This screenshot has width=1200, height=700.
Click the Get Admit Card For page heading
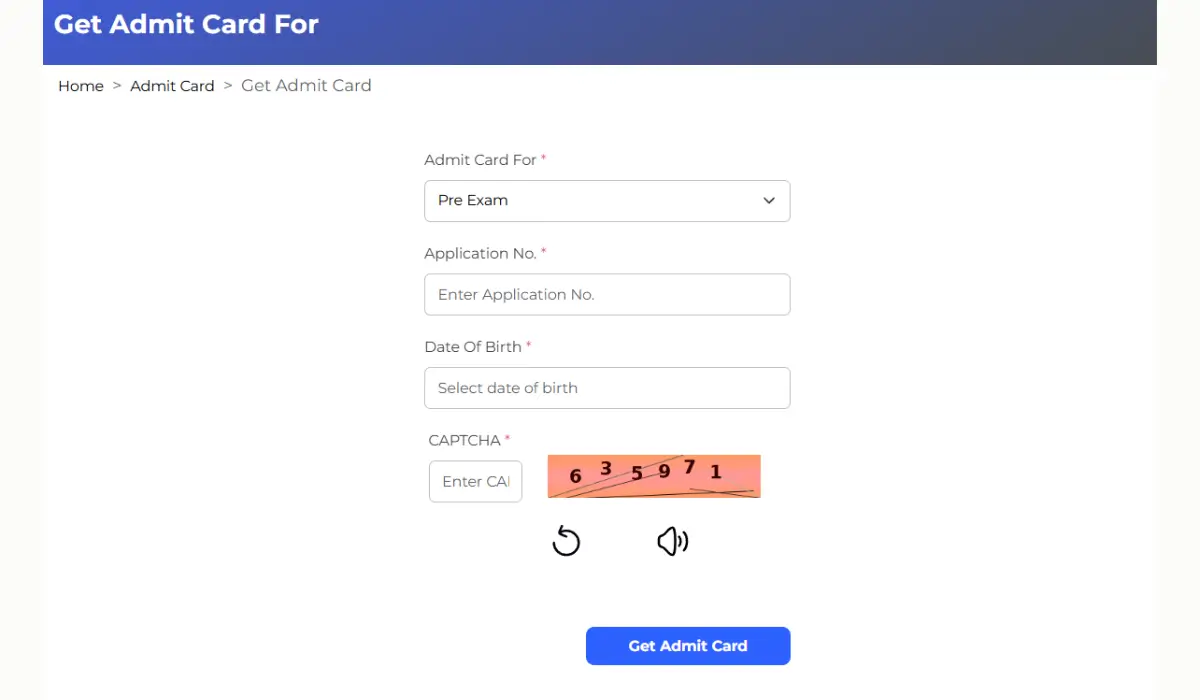tap(186, 24)
